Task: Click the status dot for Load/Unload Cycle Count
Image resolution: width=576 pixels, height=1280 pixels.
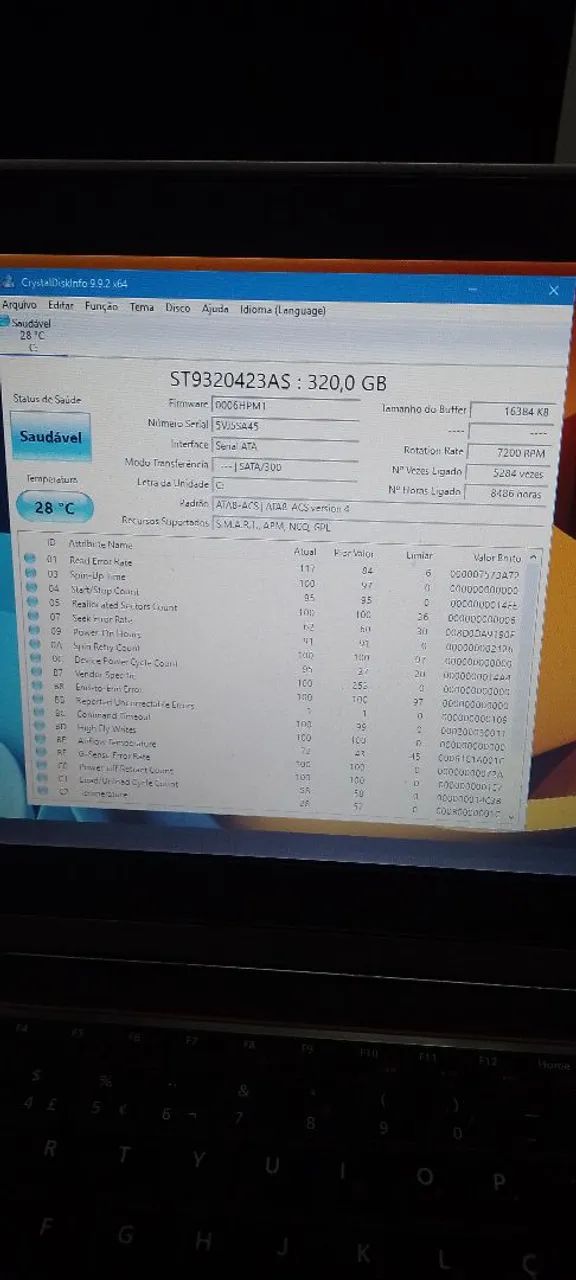Action: 43,780
